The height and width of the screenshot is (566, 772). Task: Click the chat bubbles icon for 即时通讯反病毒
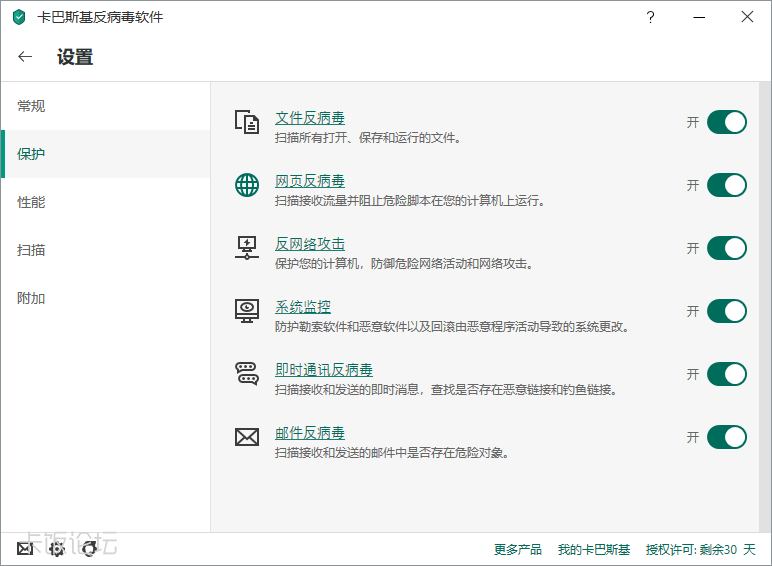[246, 374]
